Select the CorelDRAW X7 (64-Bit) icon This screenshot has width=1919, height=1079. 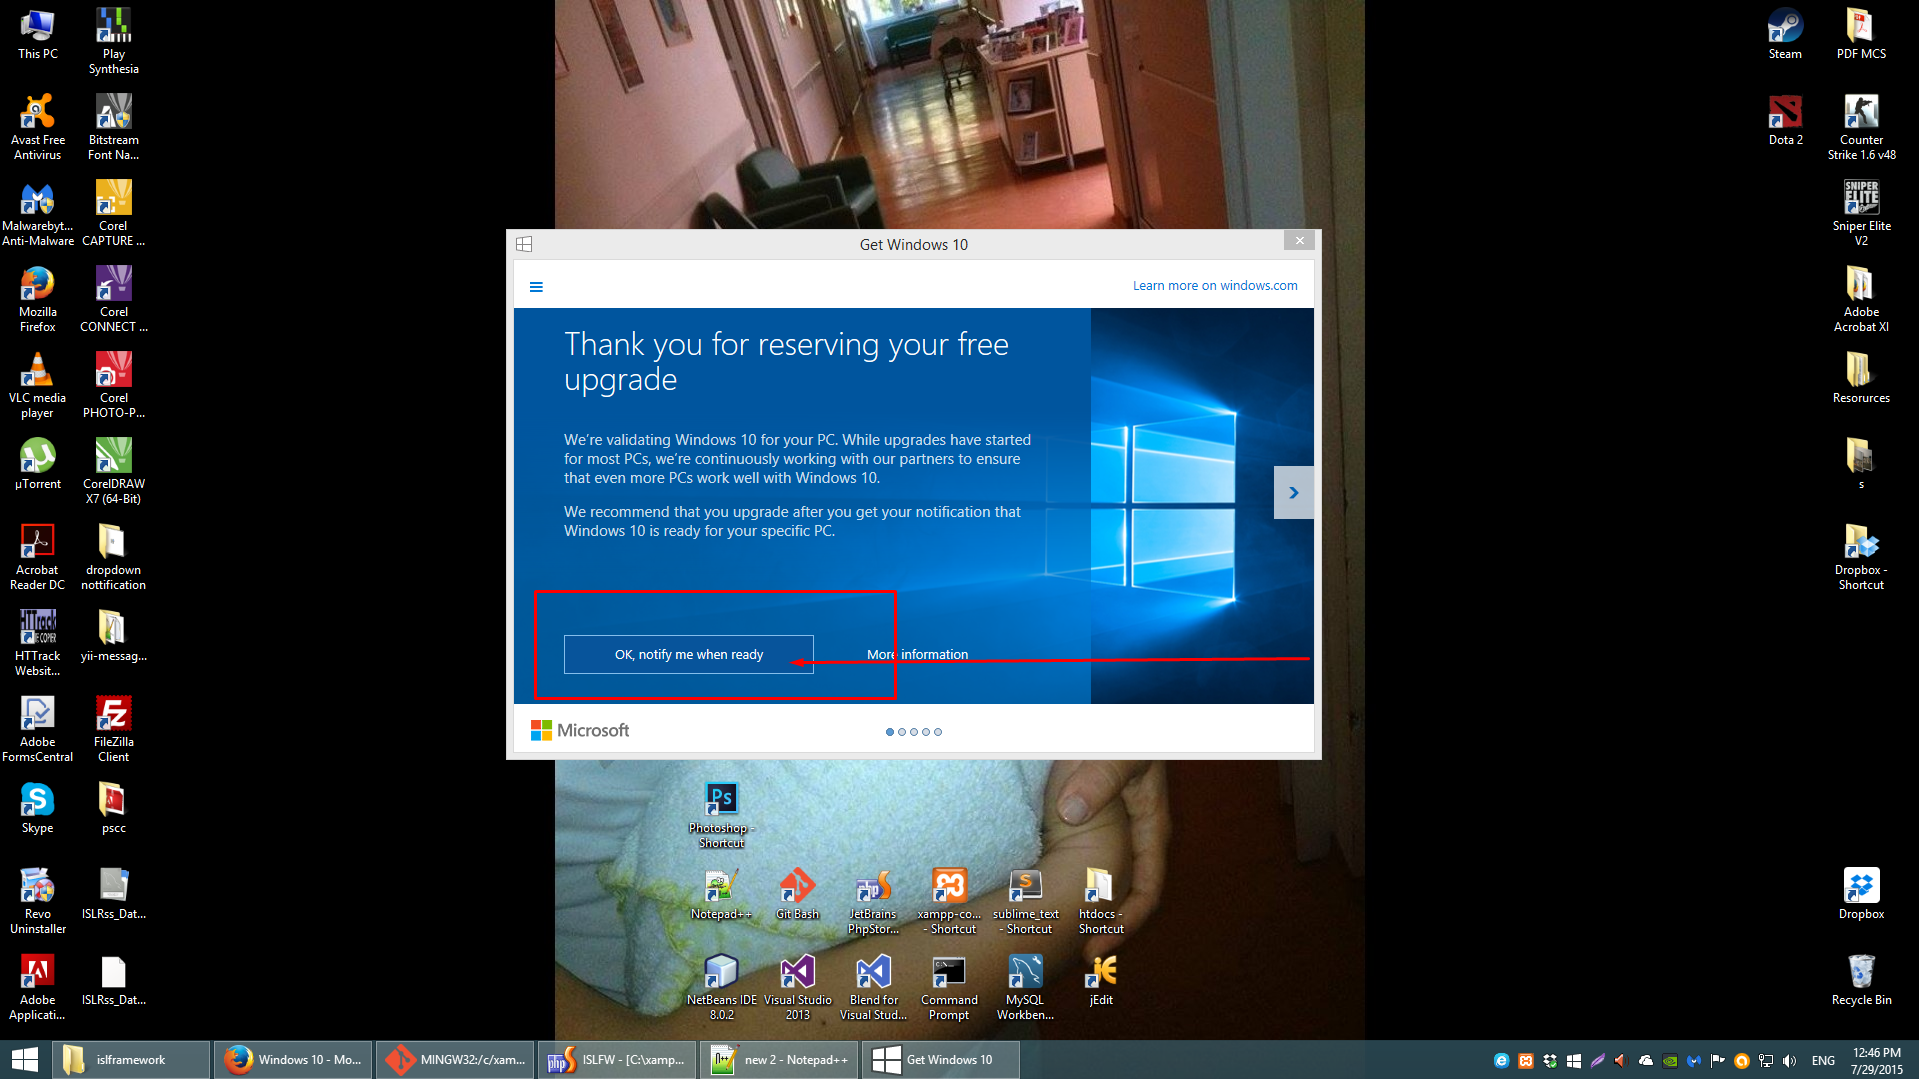click(x=114, y=471)
